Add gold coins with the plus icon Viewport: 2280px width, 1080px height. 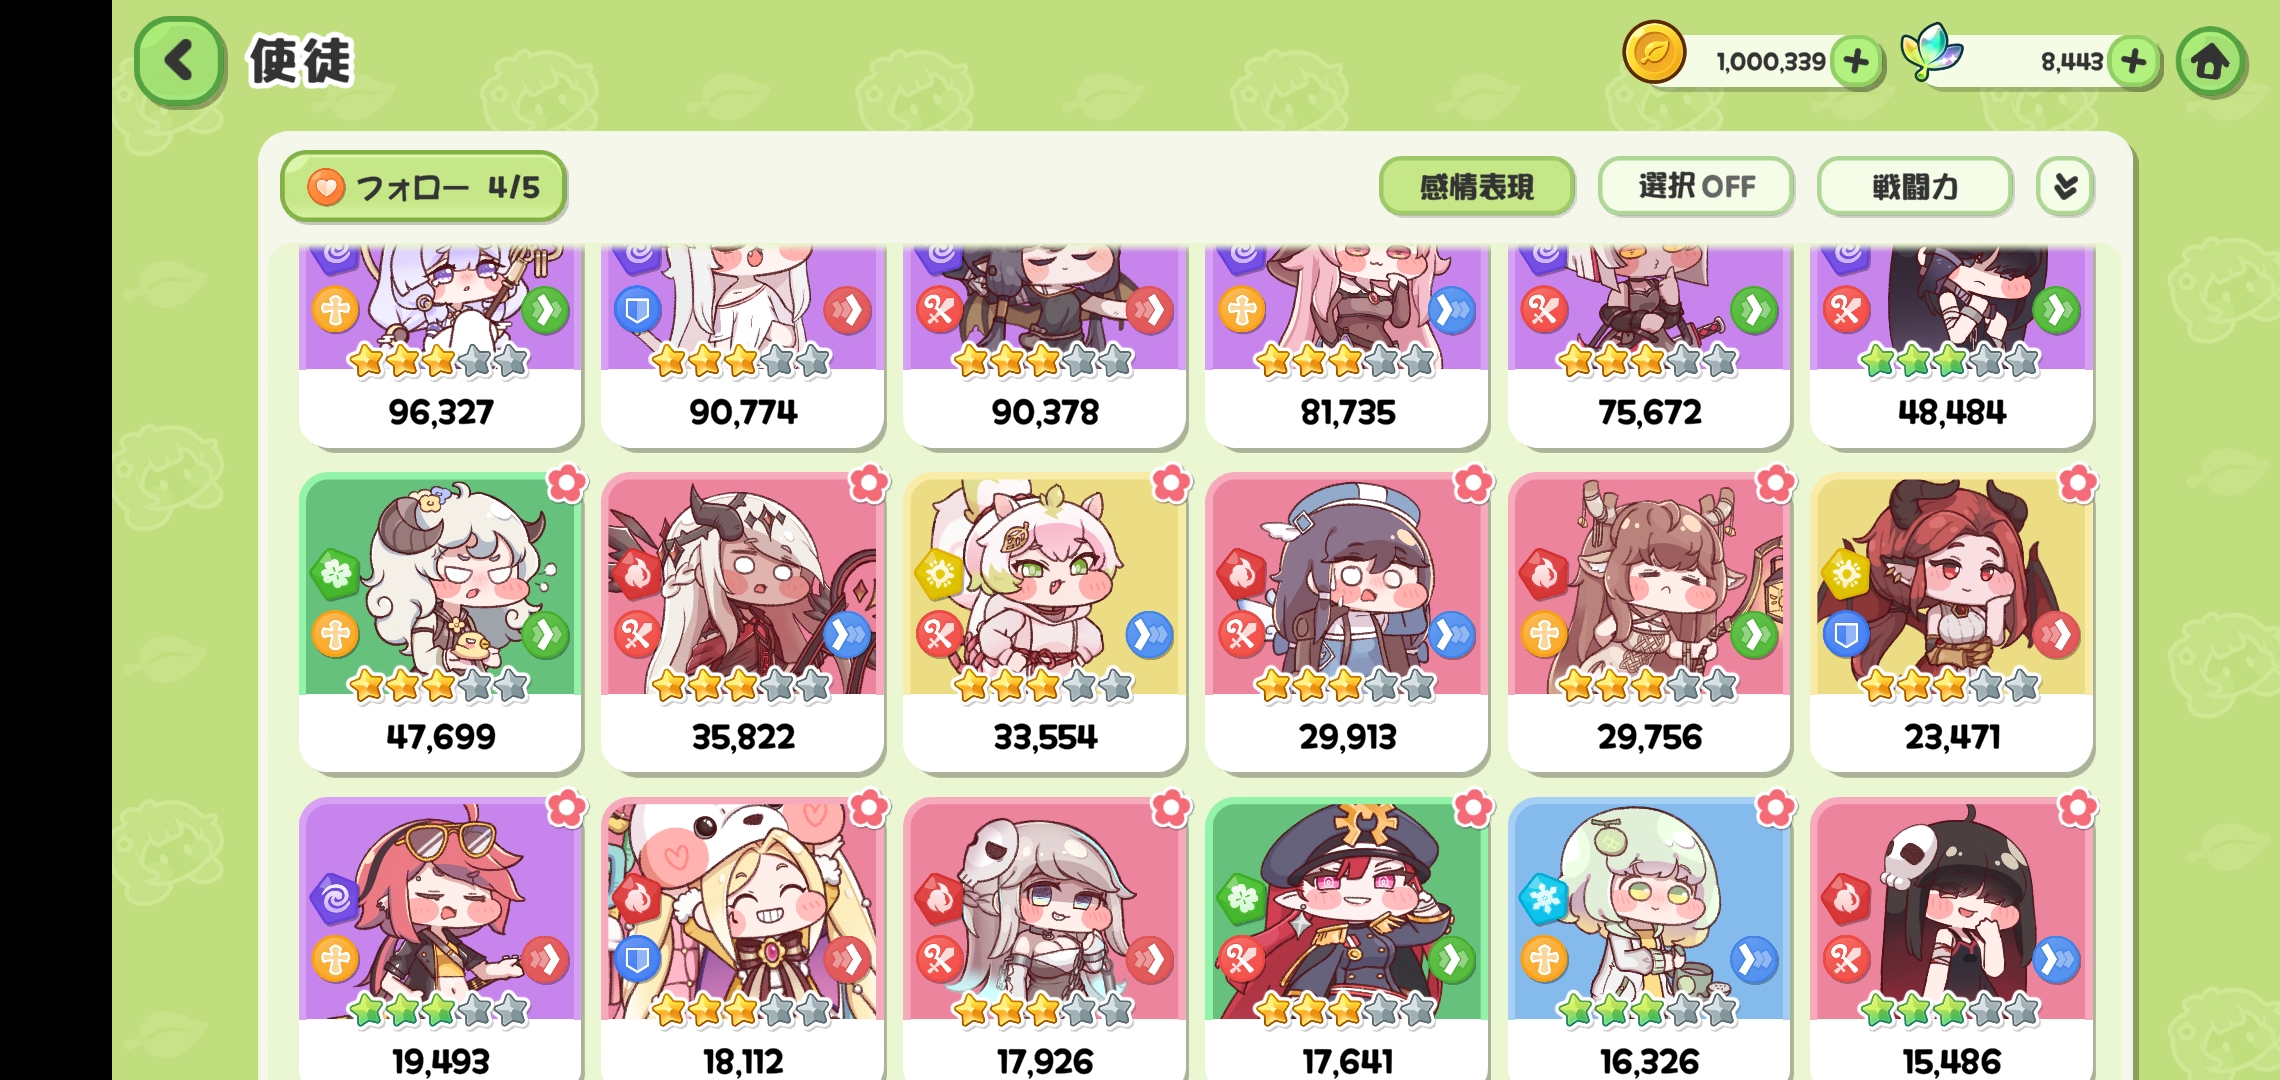click(x=1856, y=62)
